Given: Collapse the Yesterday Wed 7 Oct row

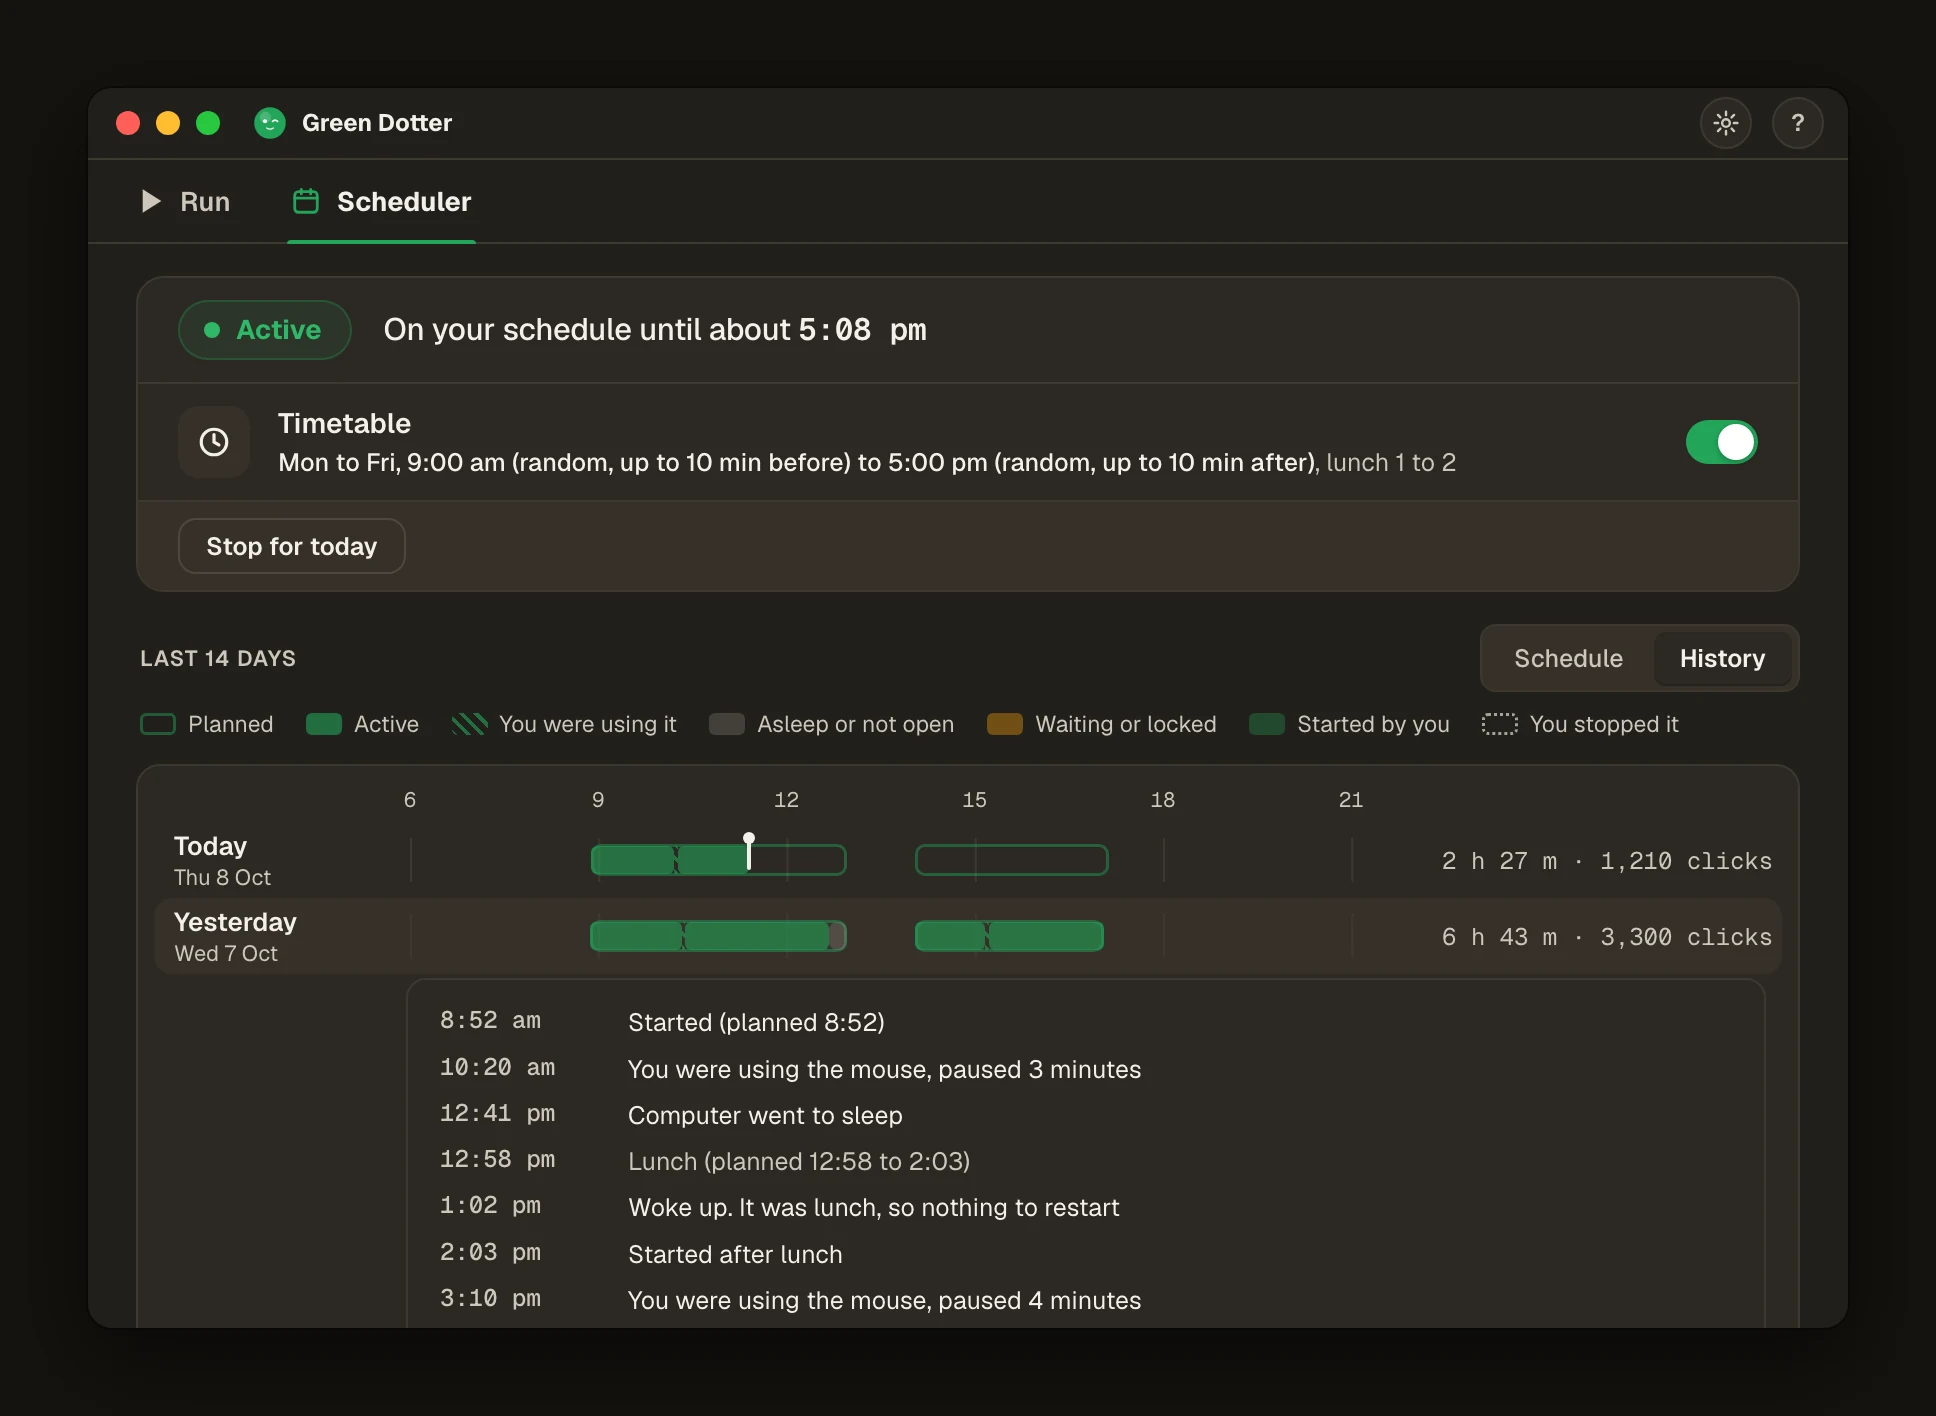Looking at the screenshot, I should pos(967,937).
